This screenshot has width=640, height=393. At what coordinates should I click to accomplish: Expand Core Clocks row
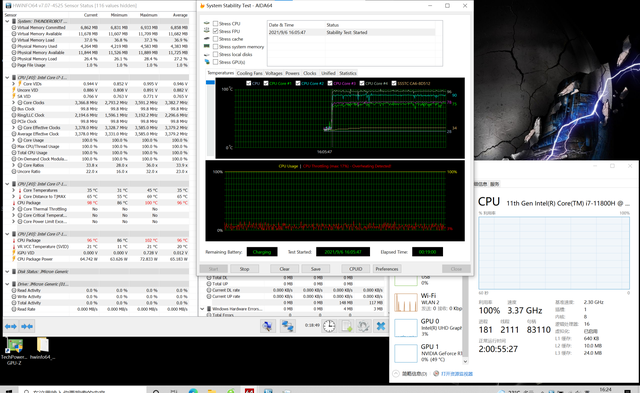13,102
